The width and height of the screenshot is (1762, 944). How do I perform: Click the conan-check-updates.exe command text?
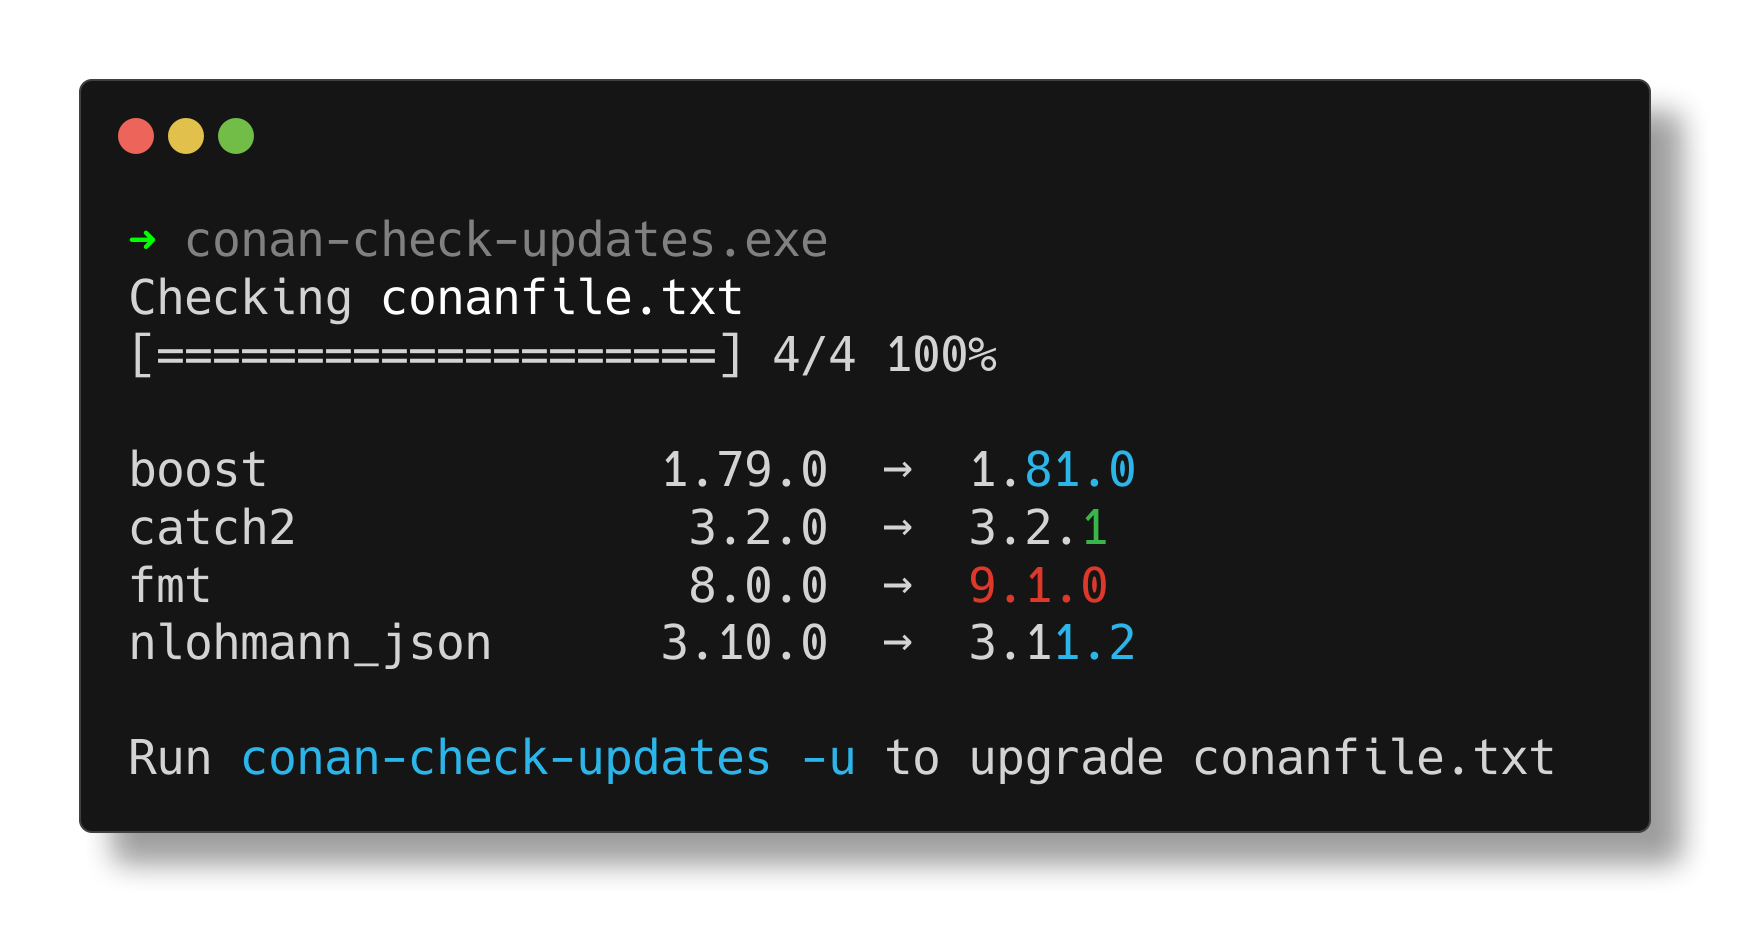[x=506, y=240]
